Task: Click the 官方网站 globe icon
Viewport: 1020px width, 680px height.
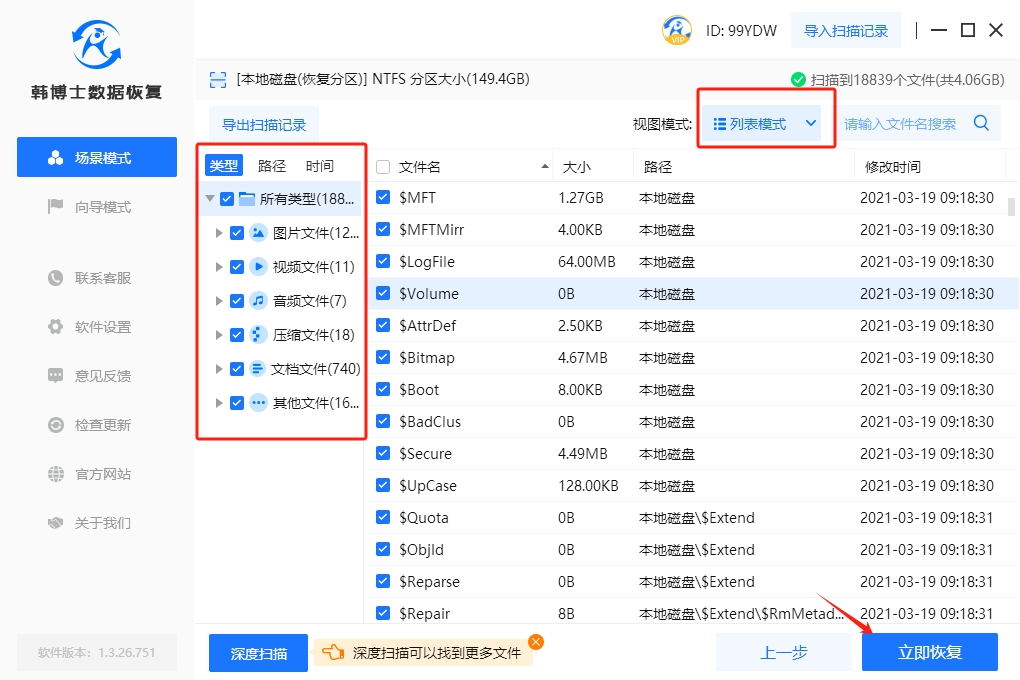Action: coord(56,474)
